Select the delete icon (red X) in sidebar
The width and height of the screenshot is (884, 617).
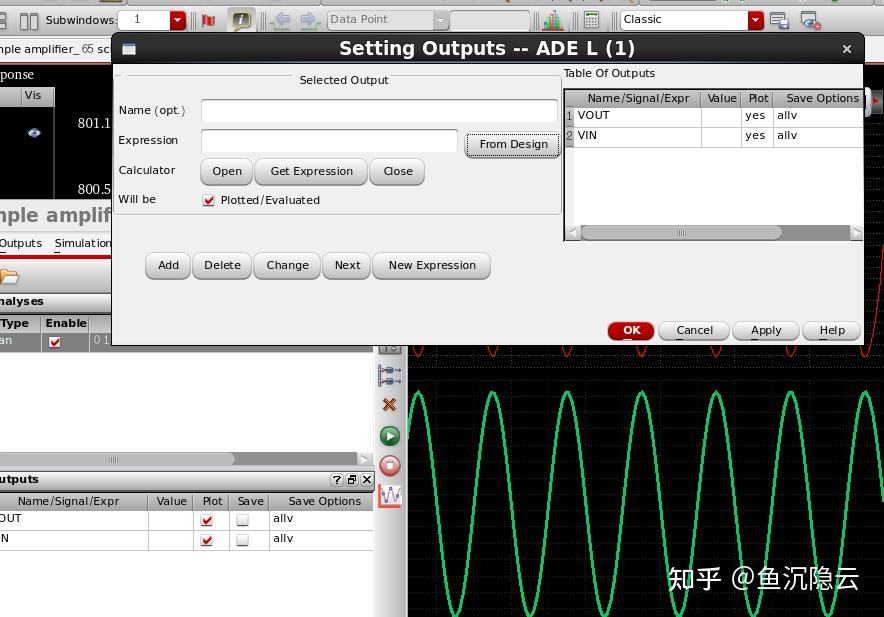pos(389,405)
